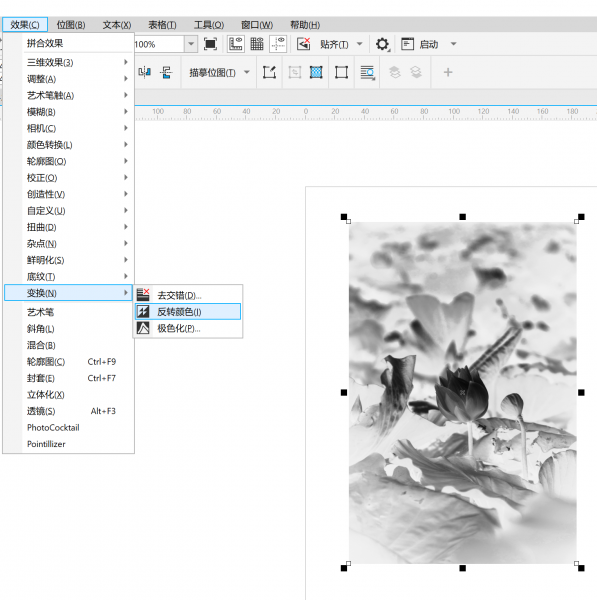Click the mirror horizontally icon

[x=145, y=72]
